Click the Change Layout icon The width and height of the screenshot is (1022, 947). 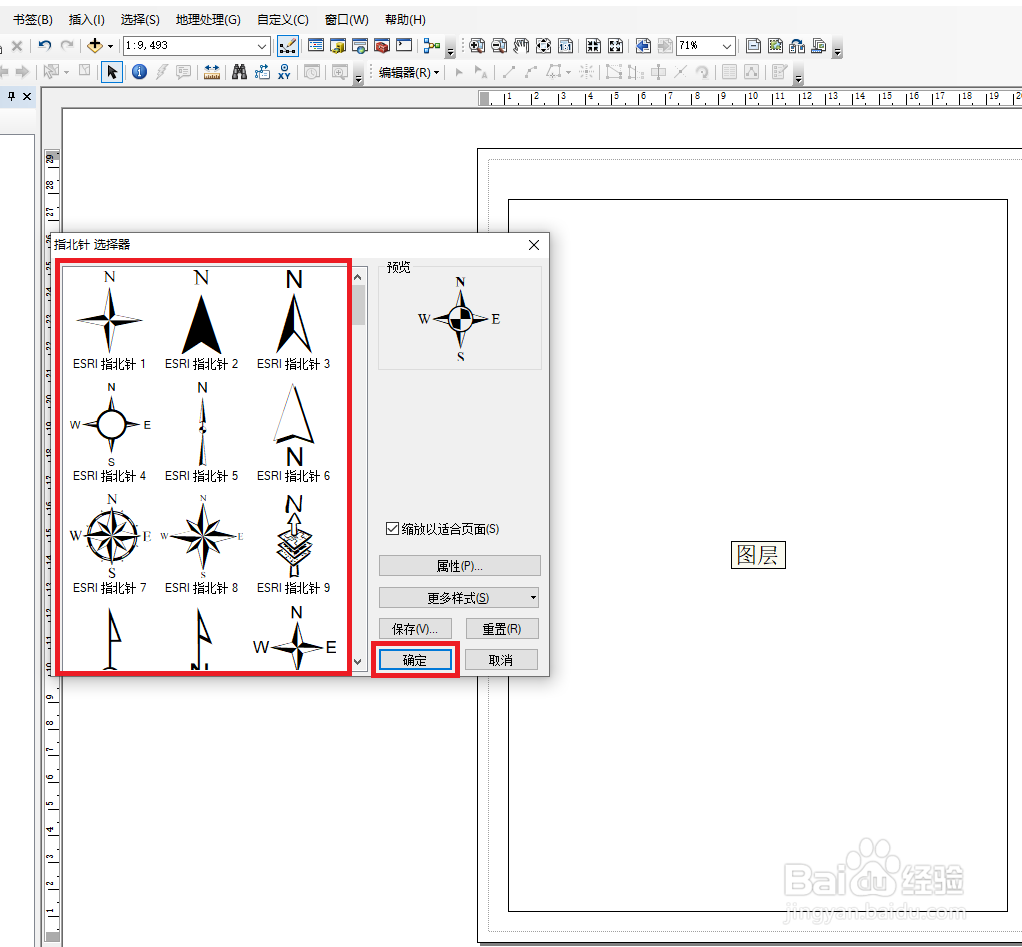point(796,46)
